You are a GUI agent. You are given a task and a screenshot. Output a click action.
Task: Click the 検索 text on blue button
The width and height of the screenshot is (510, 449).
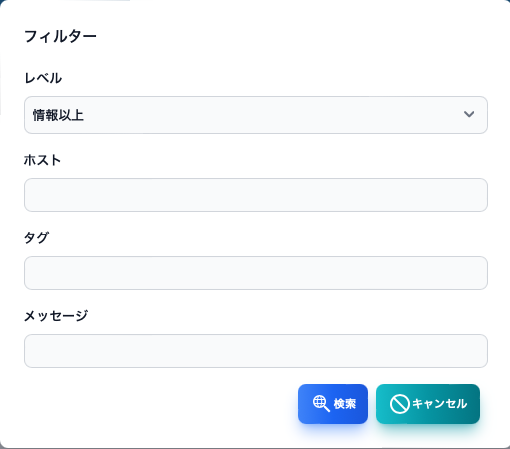345,404
